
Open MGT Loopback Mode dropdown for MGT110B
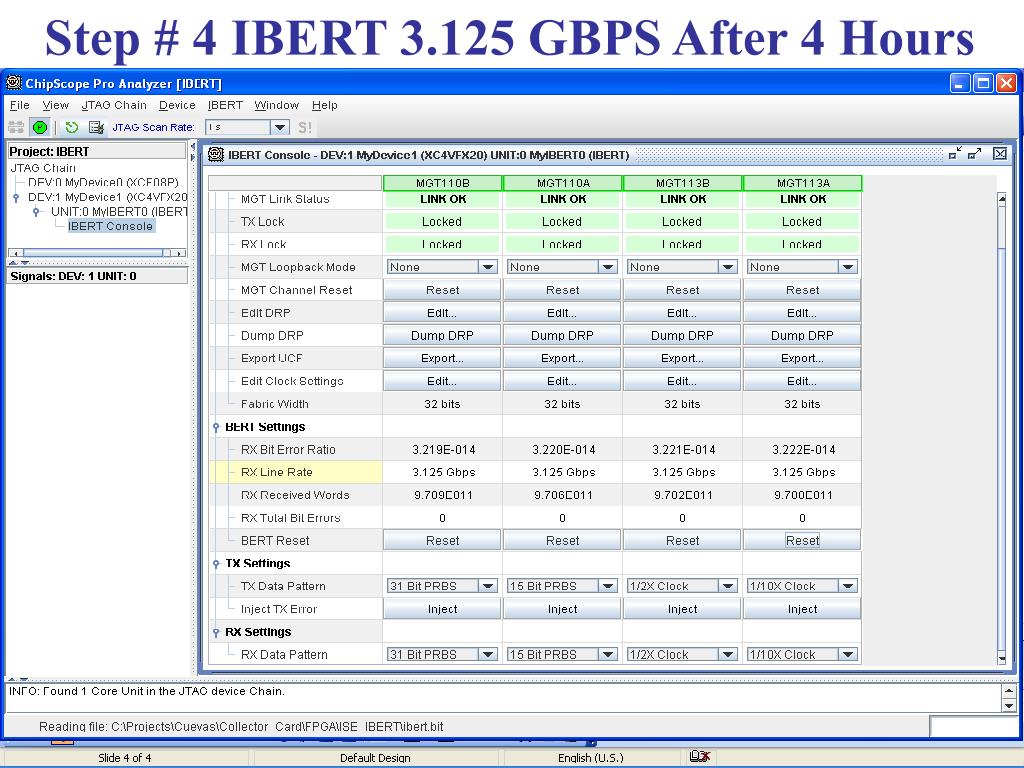tap(487, 266)
